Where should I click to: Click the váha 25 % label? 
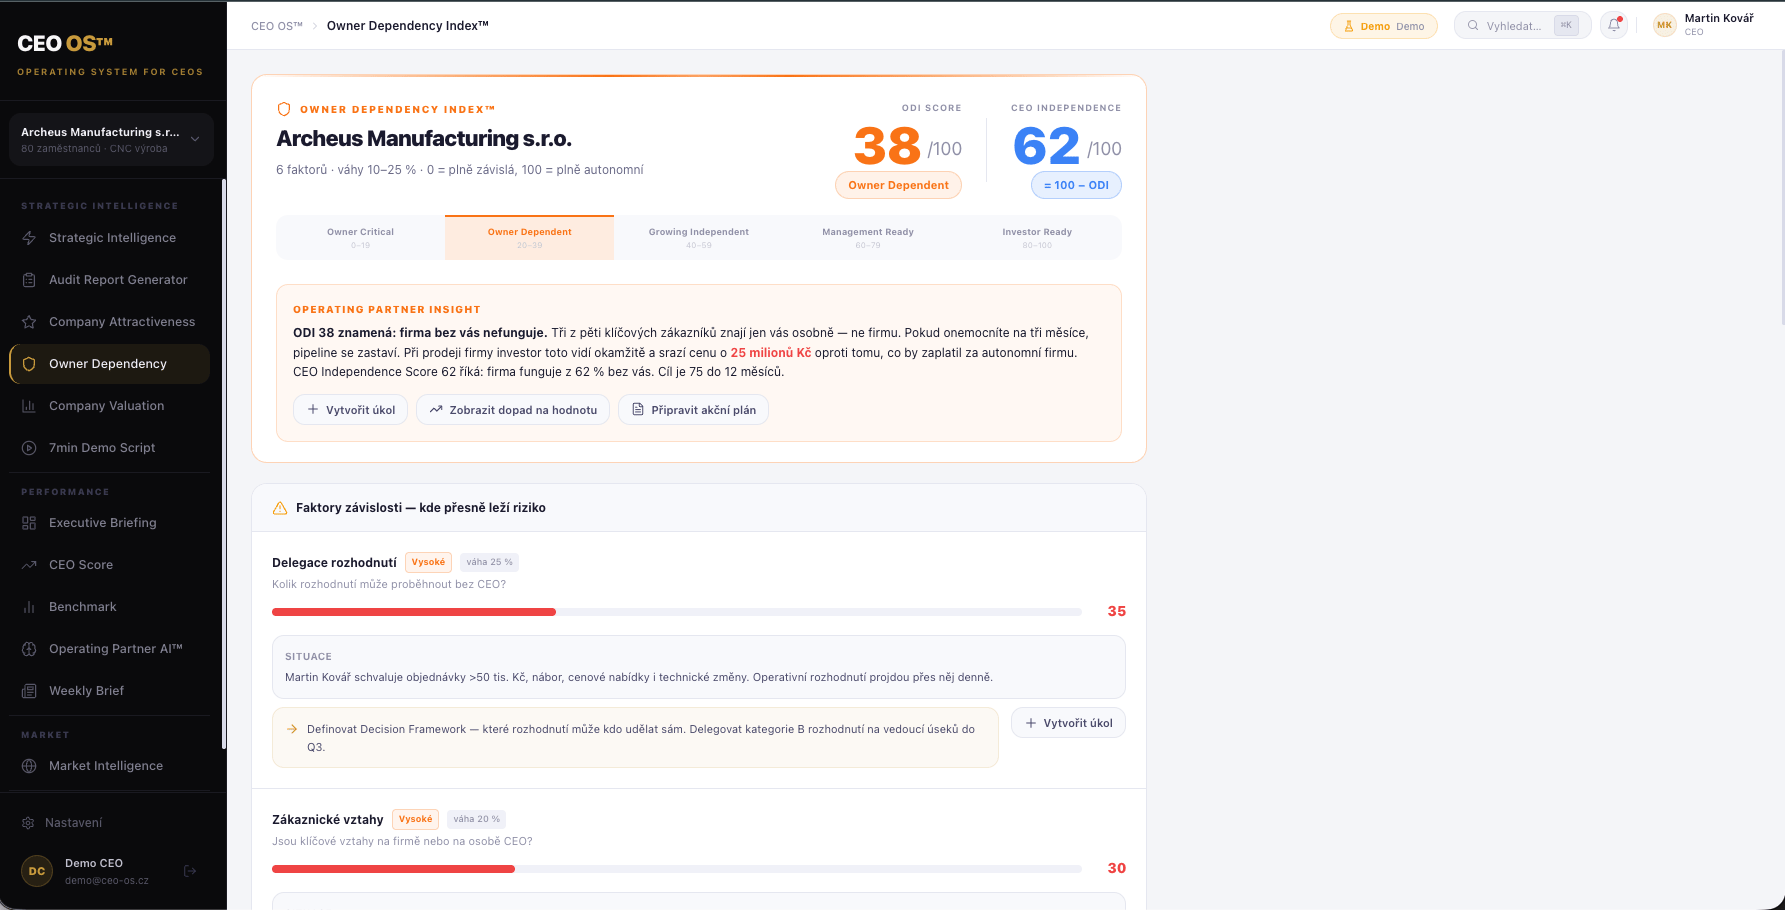(489, 562)
